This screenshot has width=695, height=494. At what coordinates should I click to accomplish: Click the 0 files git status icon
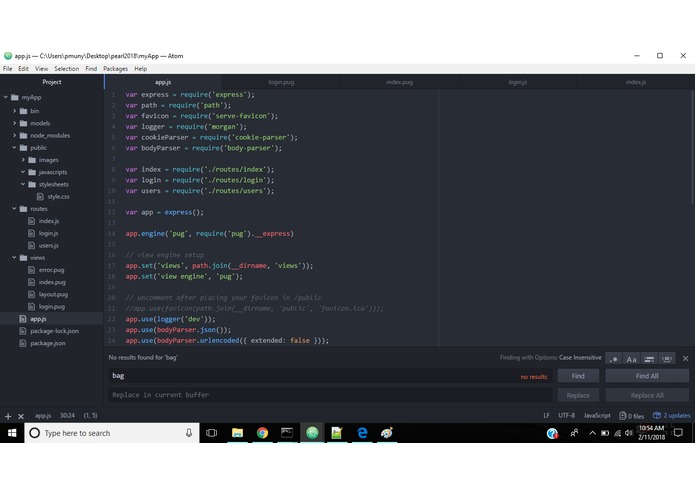click(x=631, y=416)
